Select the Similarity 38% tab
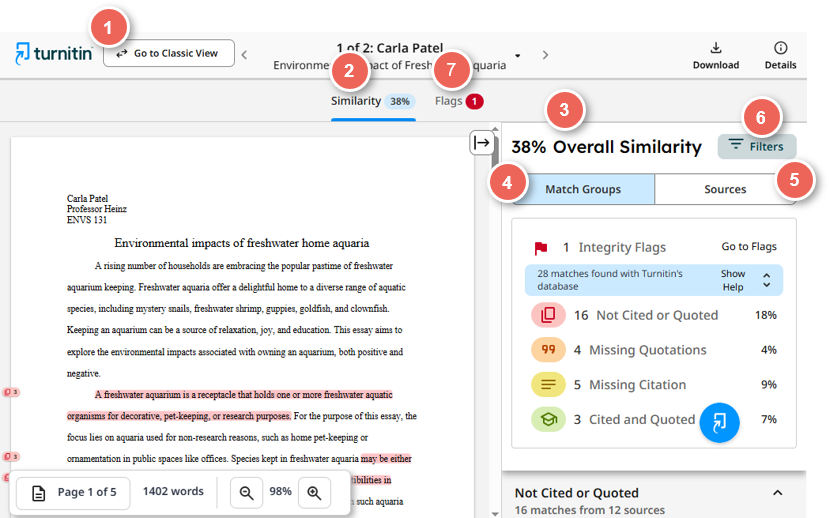The height and width of the screenshot is (518, 829). coord(373,101)
